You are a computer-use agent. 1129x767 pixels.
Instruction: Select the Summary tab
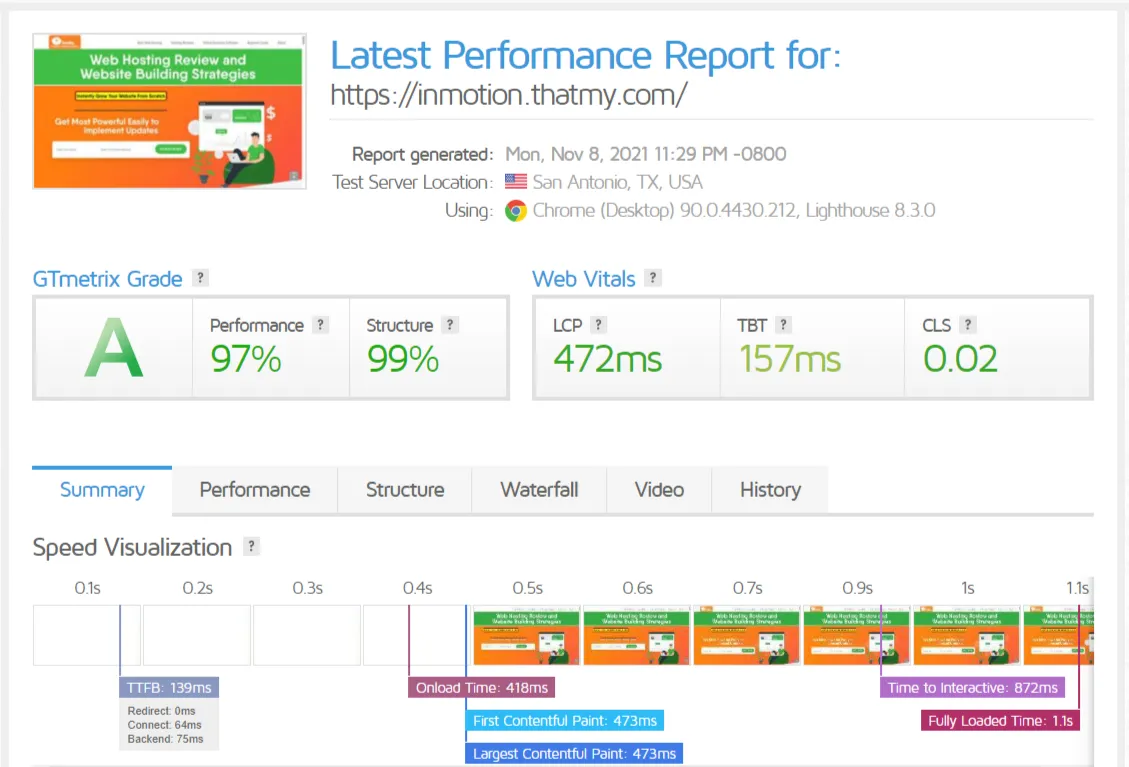coord(101,490)
